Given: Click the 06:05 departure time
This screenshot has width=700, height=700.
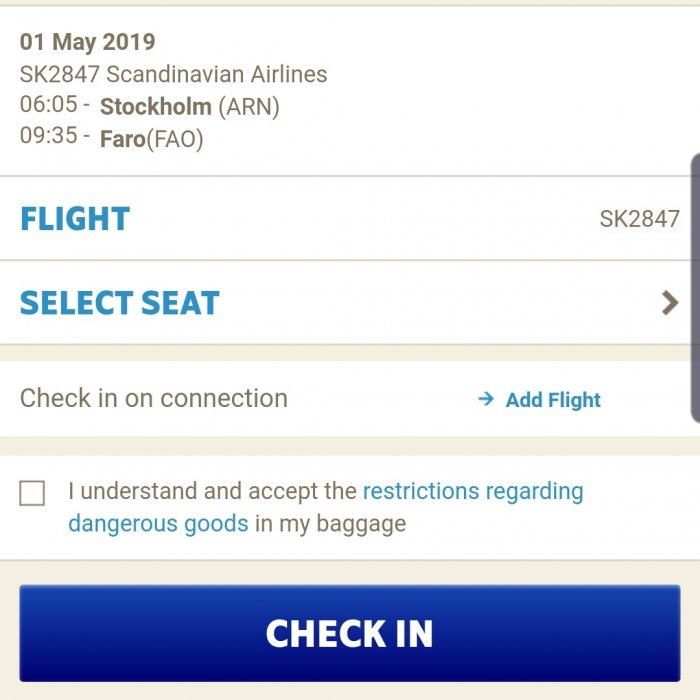Looking at the screenshot, I should click(48, 104).
